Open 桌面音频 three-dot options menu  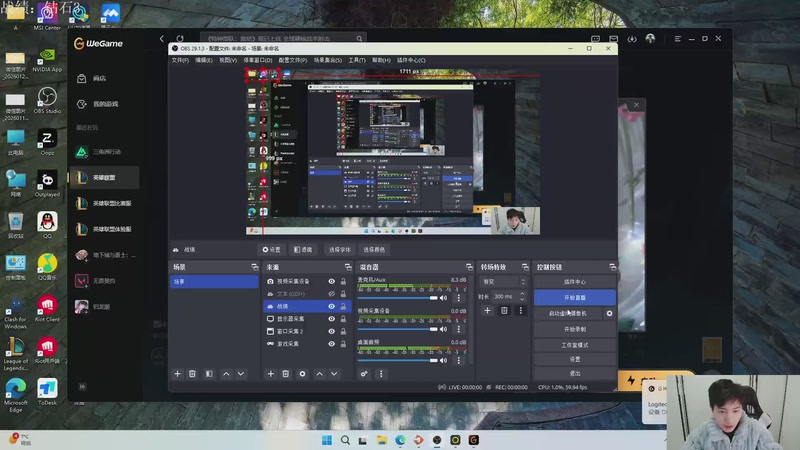pos(458,360)
